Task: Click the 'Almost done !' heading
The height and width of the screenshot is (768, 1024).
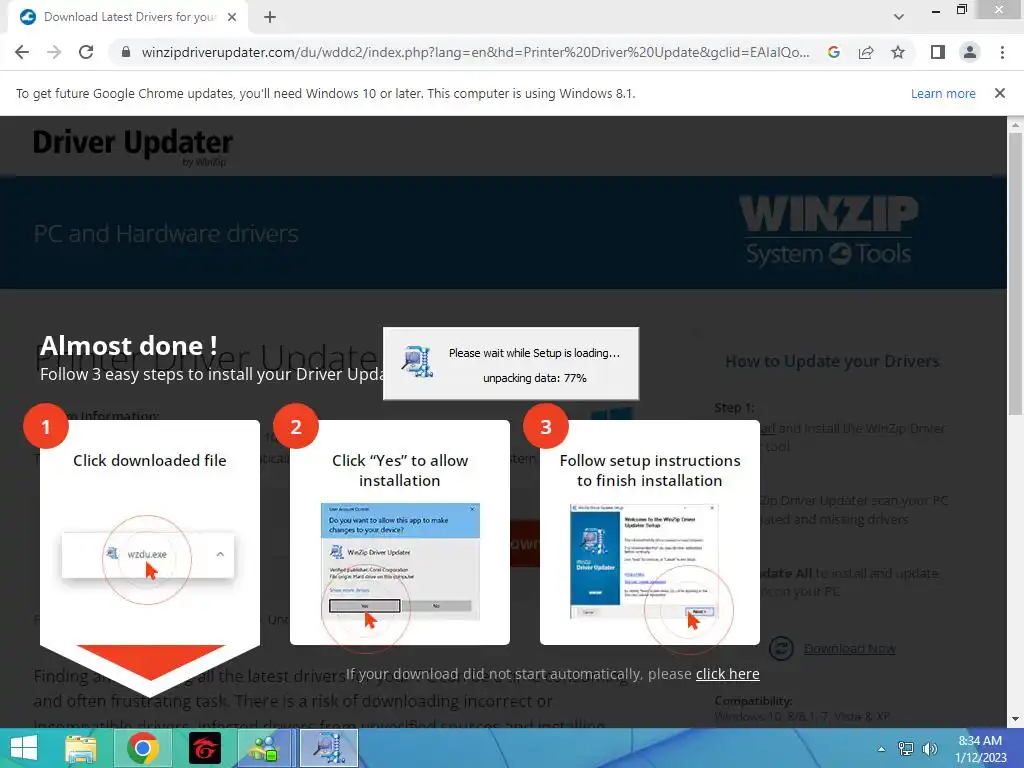Action: point(129,345)
